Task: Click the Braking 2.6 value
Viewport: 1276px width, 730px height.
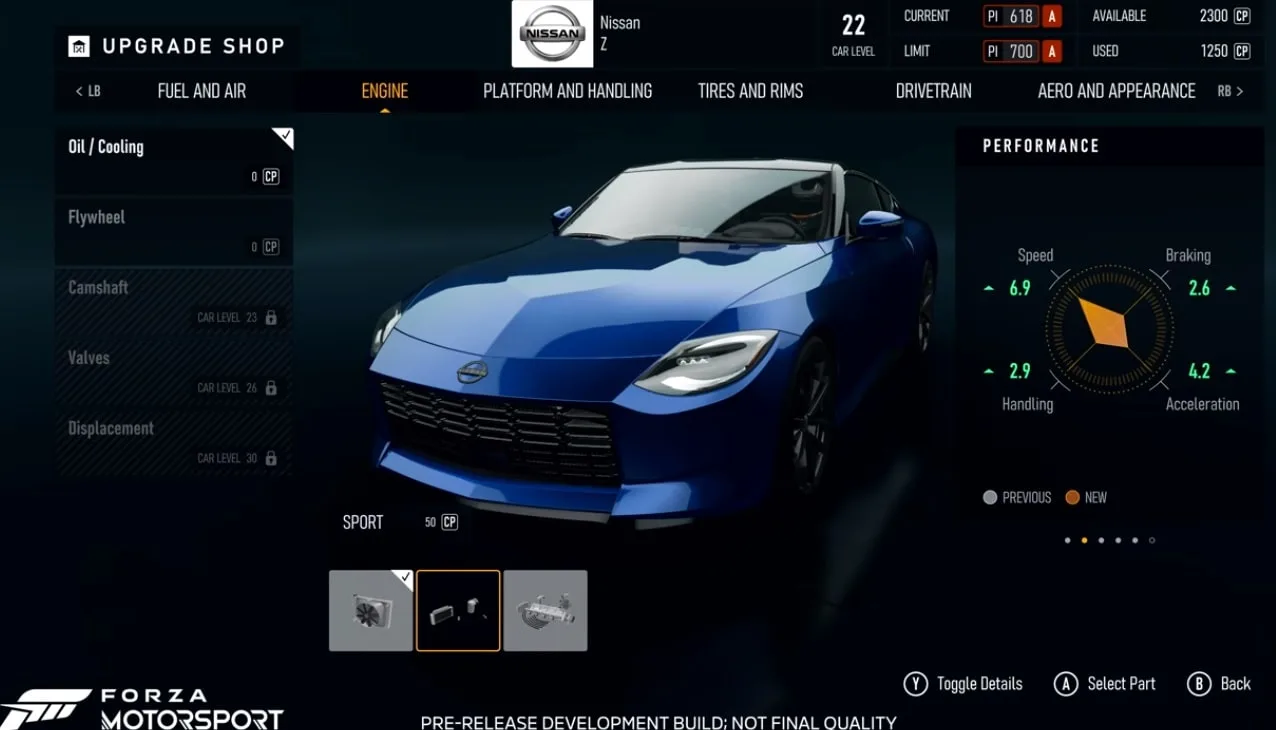Action: (x=1199, y=289)
